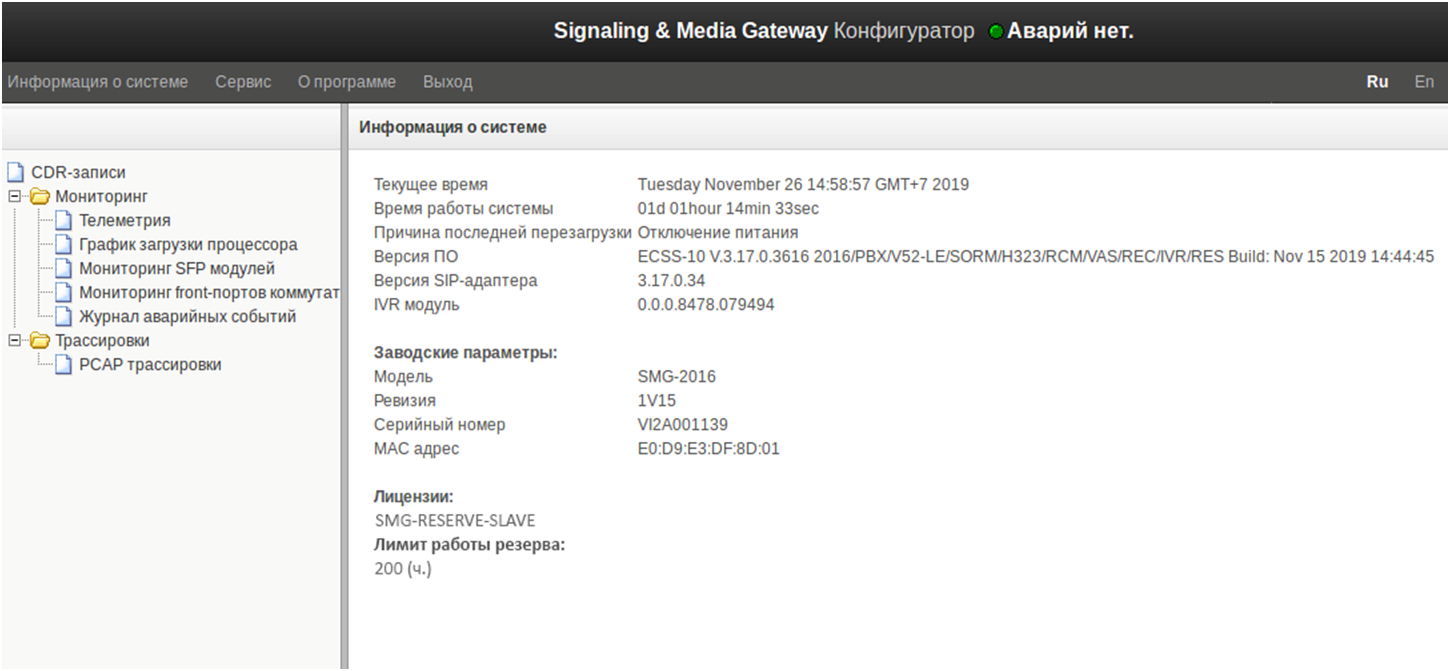Click Выход to log out
Screen dimensions: 1450x671
click(447, 82)
